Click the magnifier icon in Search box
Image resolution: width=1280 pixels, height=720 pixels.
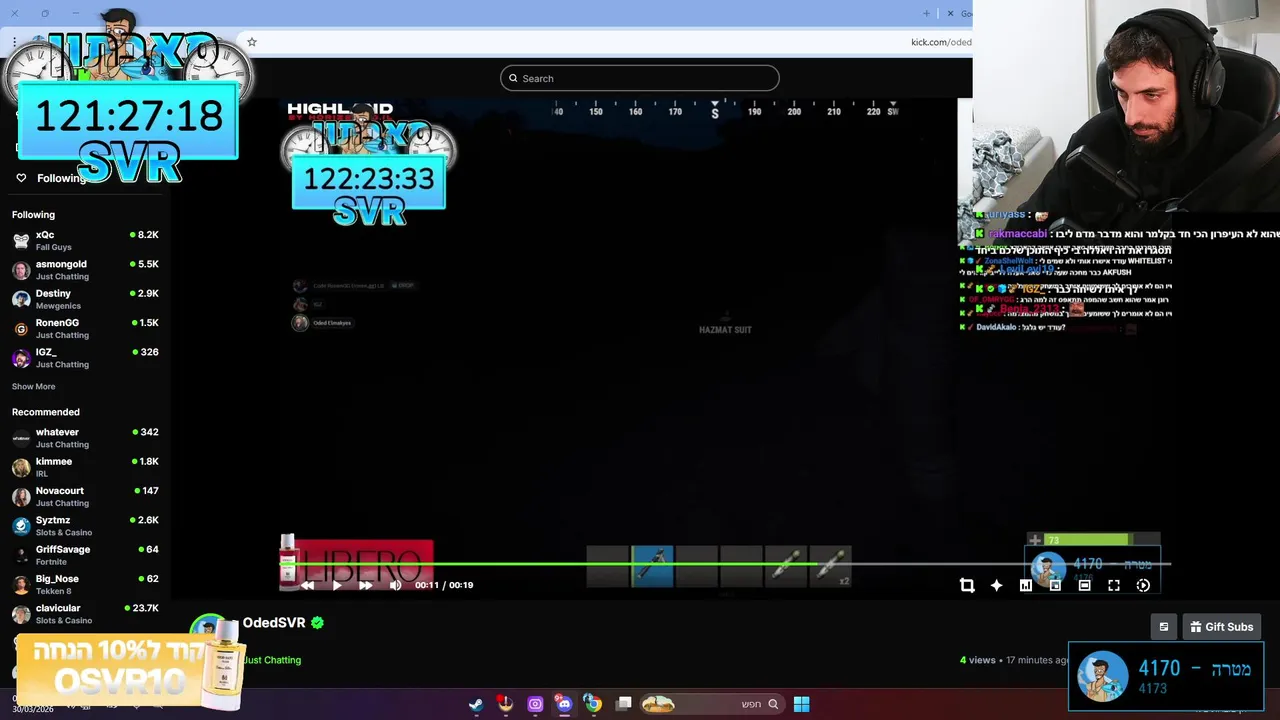514,78
